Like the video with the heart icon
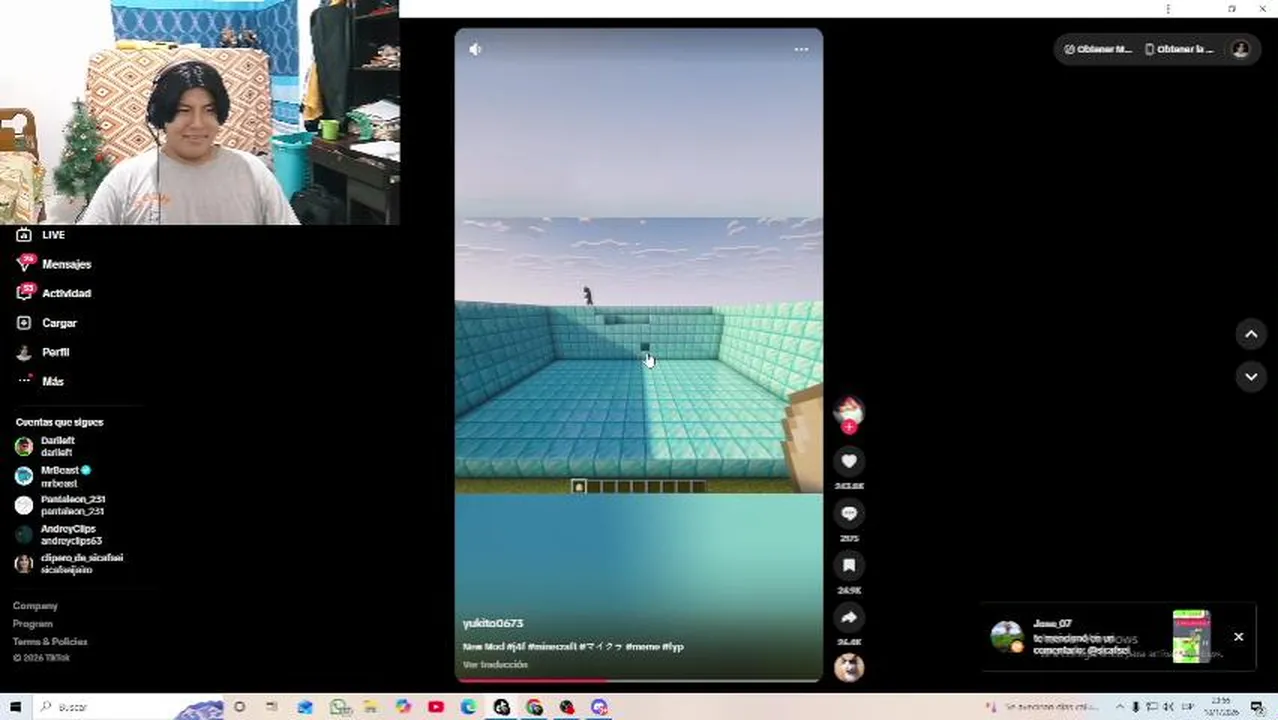1278x720 pixels. (849, 461)
